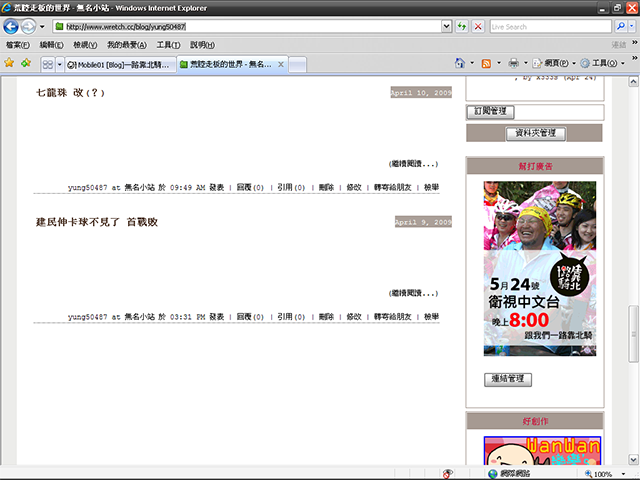
Task: Click the 一路靠北騎 cycling ad banner
Action: point(540,269)
